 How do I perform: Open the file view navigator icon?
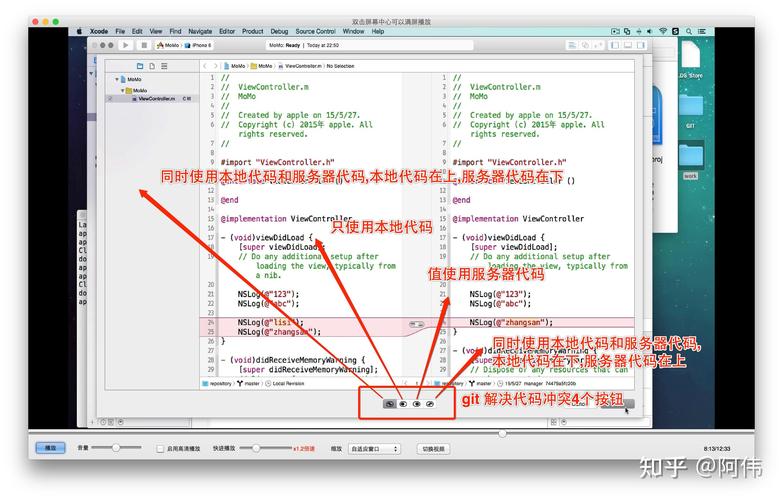152,66
